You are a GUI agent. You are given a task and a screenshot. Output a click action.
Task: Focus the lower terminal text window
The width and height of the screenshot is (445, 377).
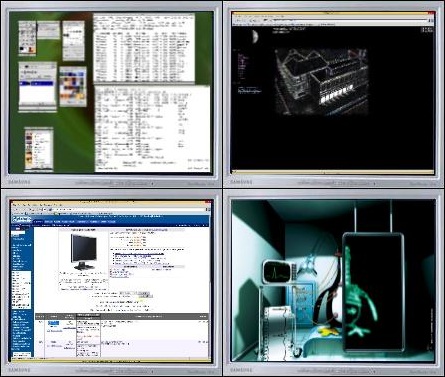(x=152, y=129)
